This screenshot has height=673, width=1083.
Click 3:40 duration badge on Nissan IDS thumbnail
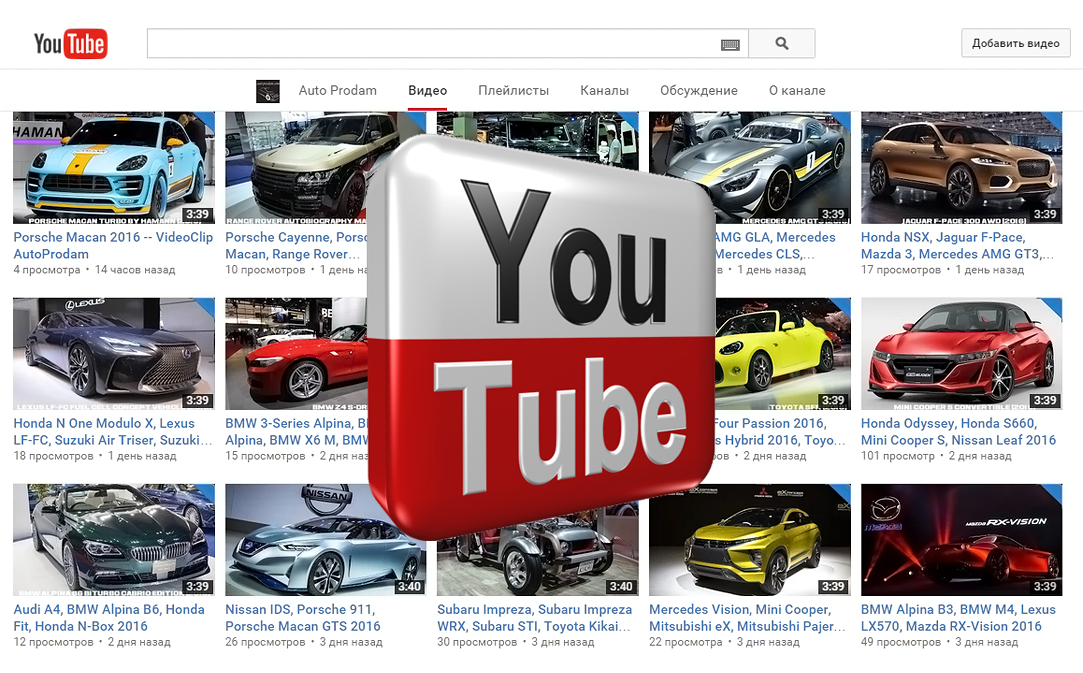coord(410,586)
